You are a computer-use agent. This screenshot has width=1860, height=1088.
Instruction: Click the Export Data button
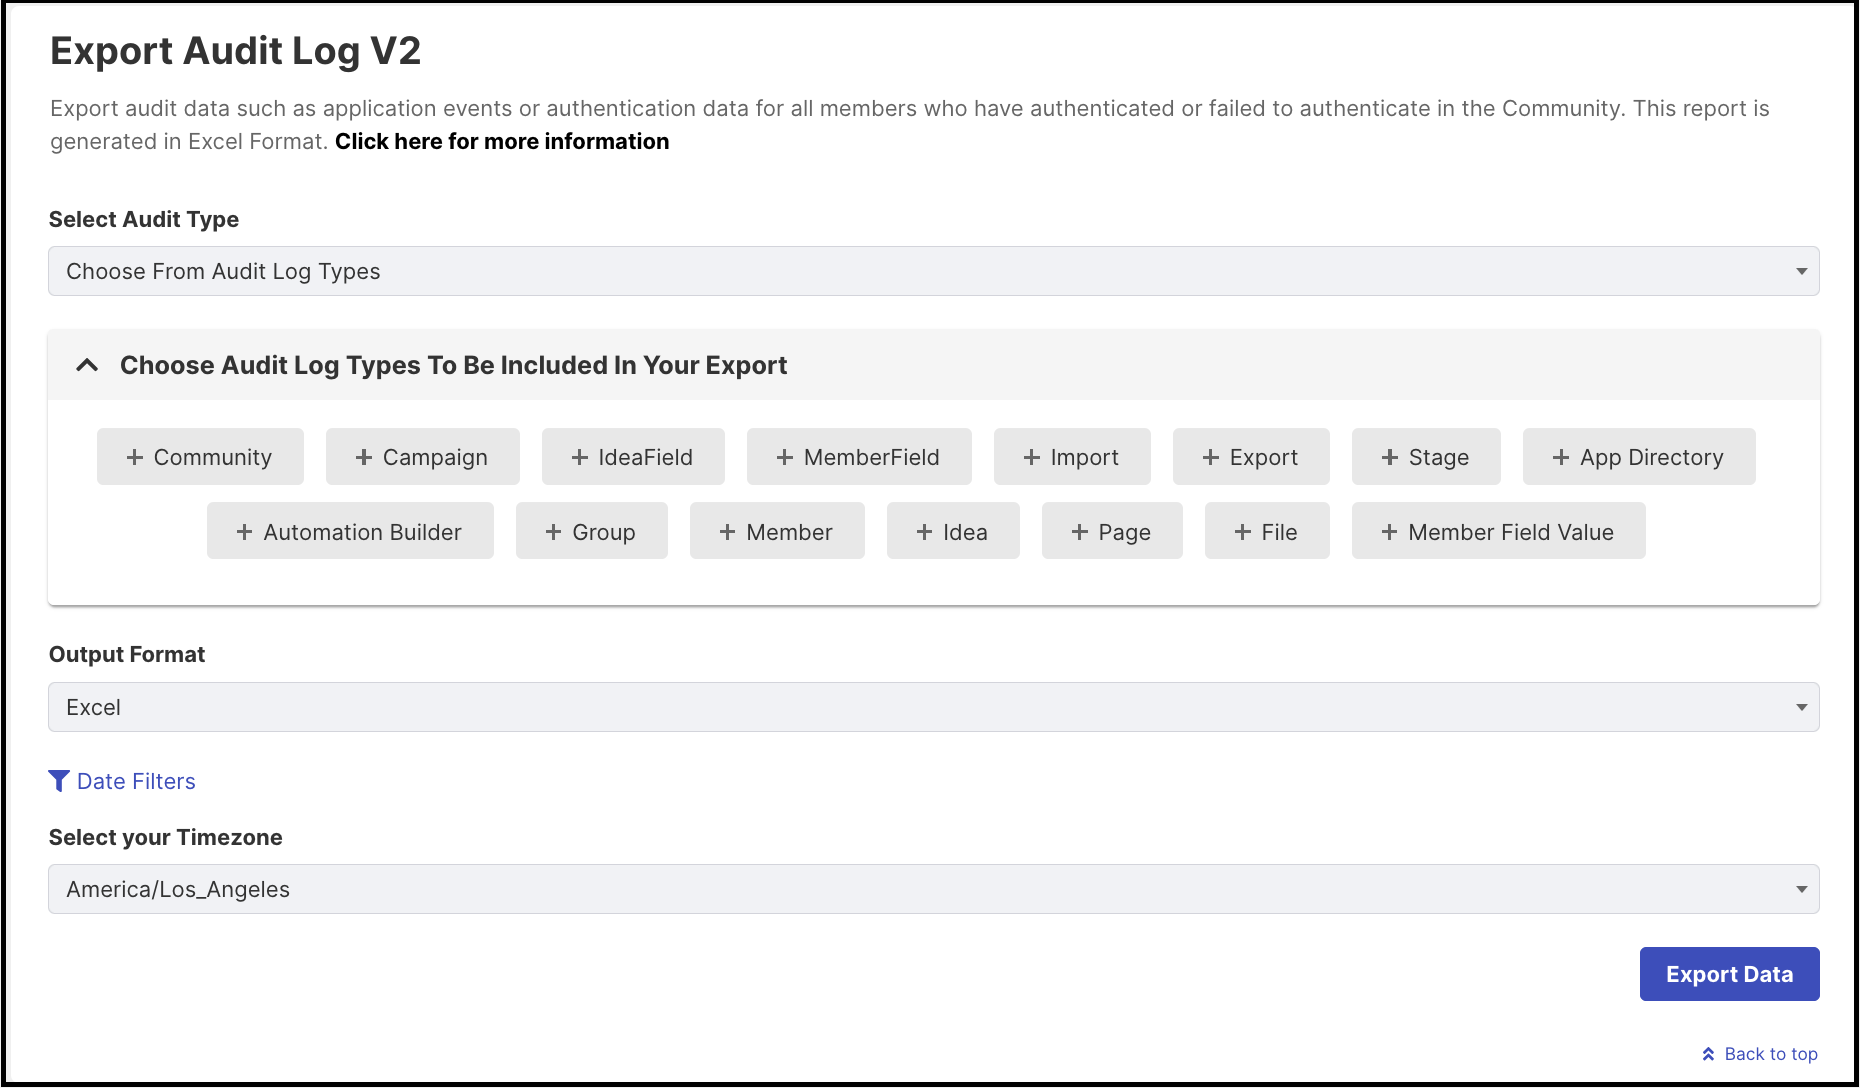click(1729, 973)
